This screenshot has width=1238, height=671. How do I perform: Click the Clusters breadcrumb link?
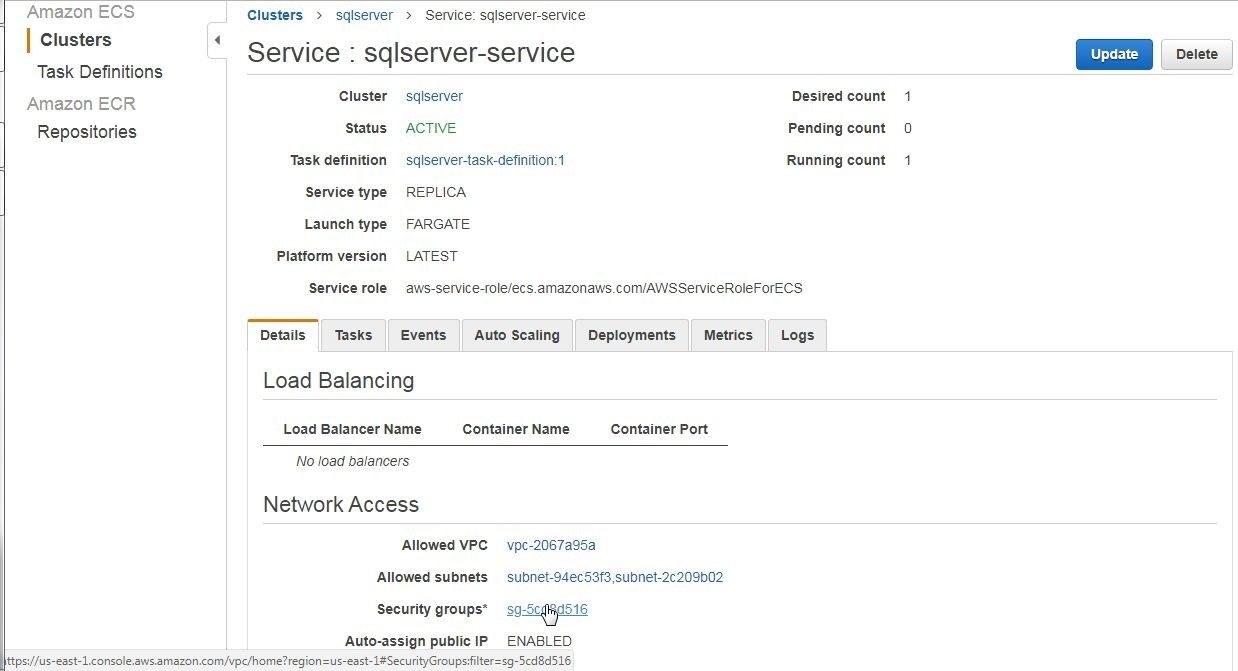point(275,15)
